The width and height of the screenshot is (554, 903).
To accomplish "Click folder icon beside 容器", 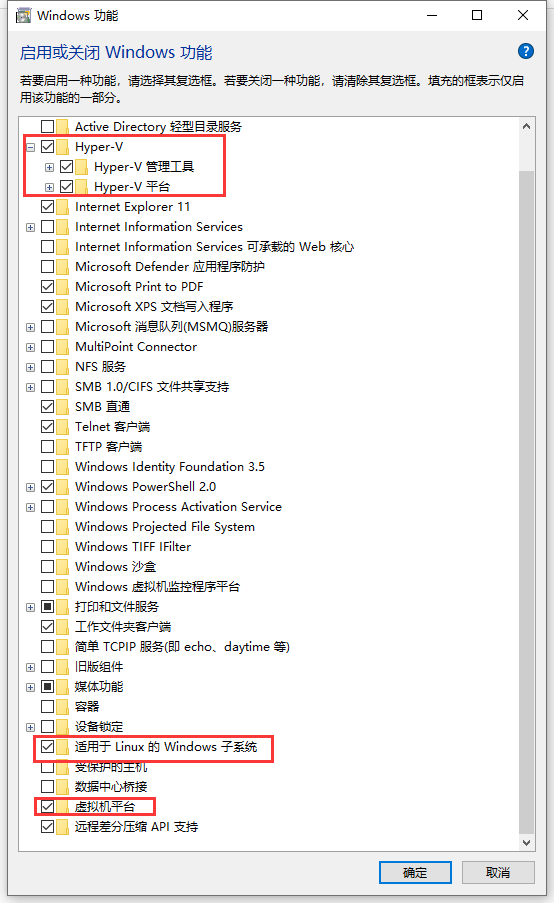I will coord(63,706).
